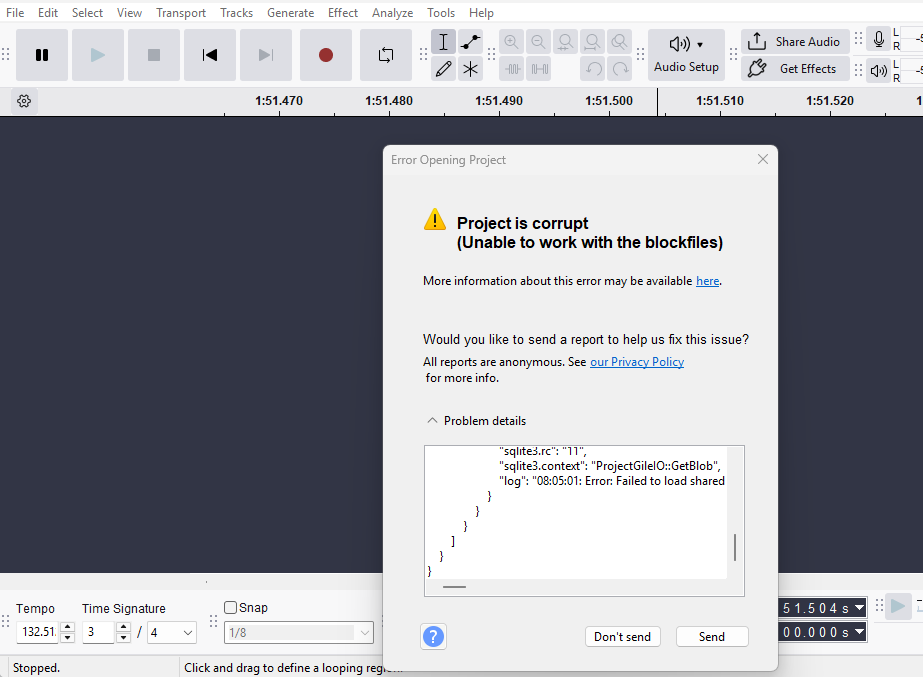This screenshot has height=677, width=923.
Task: Choose the Multi-tool asterisk icon
Action: 470,69
